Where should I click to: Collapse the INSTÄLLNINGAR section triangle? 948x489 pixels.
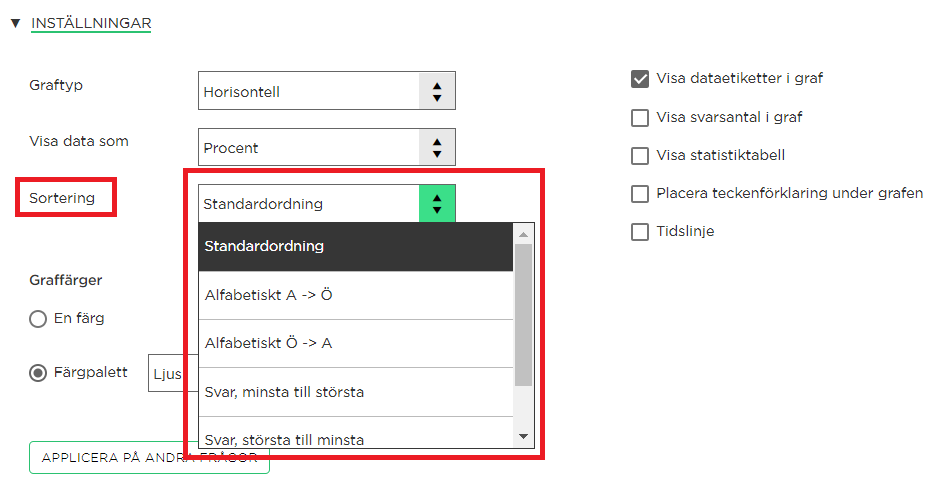(16, 24)
